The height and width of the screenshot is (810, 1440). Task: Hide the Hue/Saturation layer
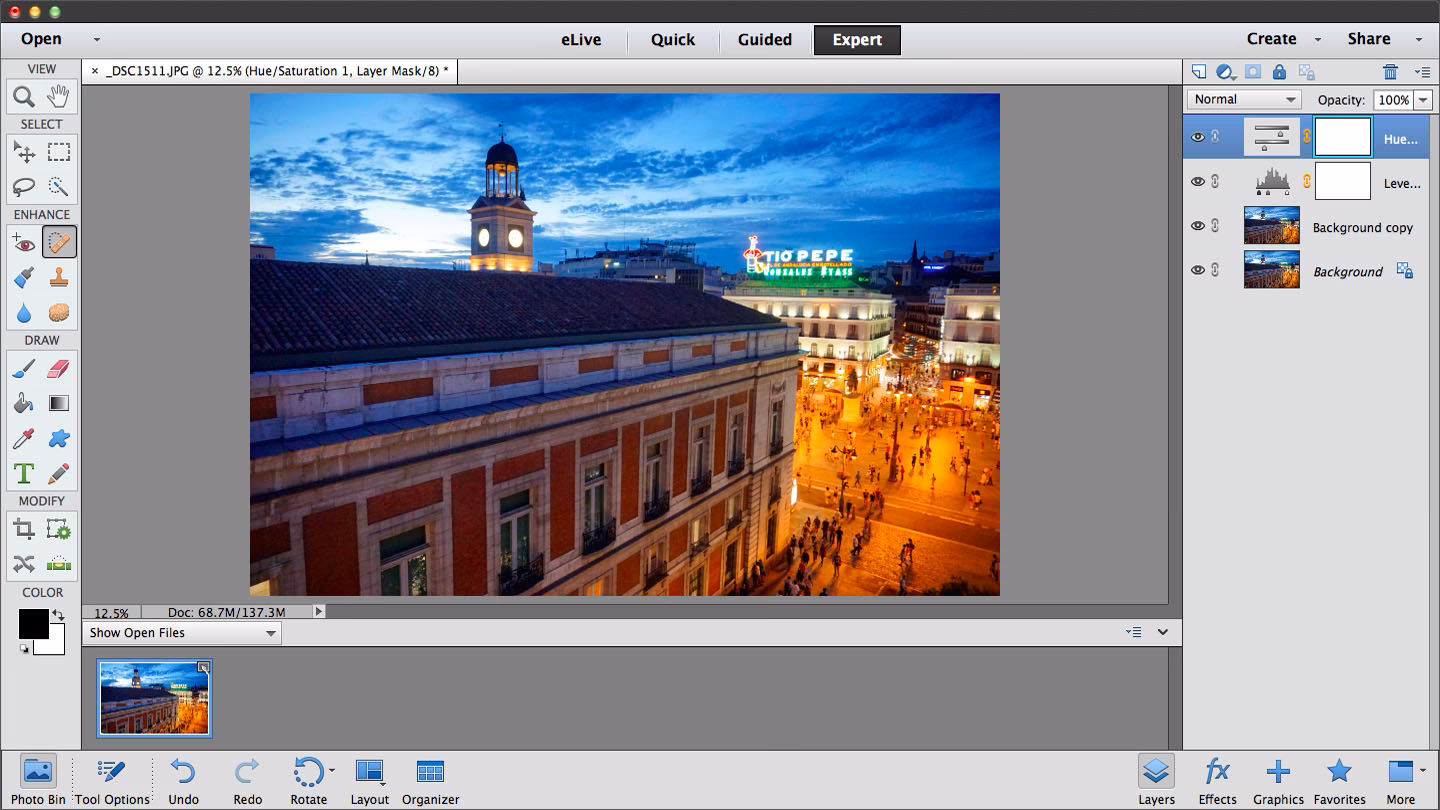coord(1197,137)
